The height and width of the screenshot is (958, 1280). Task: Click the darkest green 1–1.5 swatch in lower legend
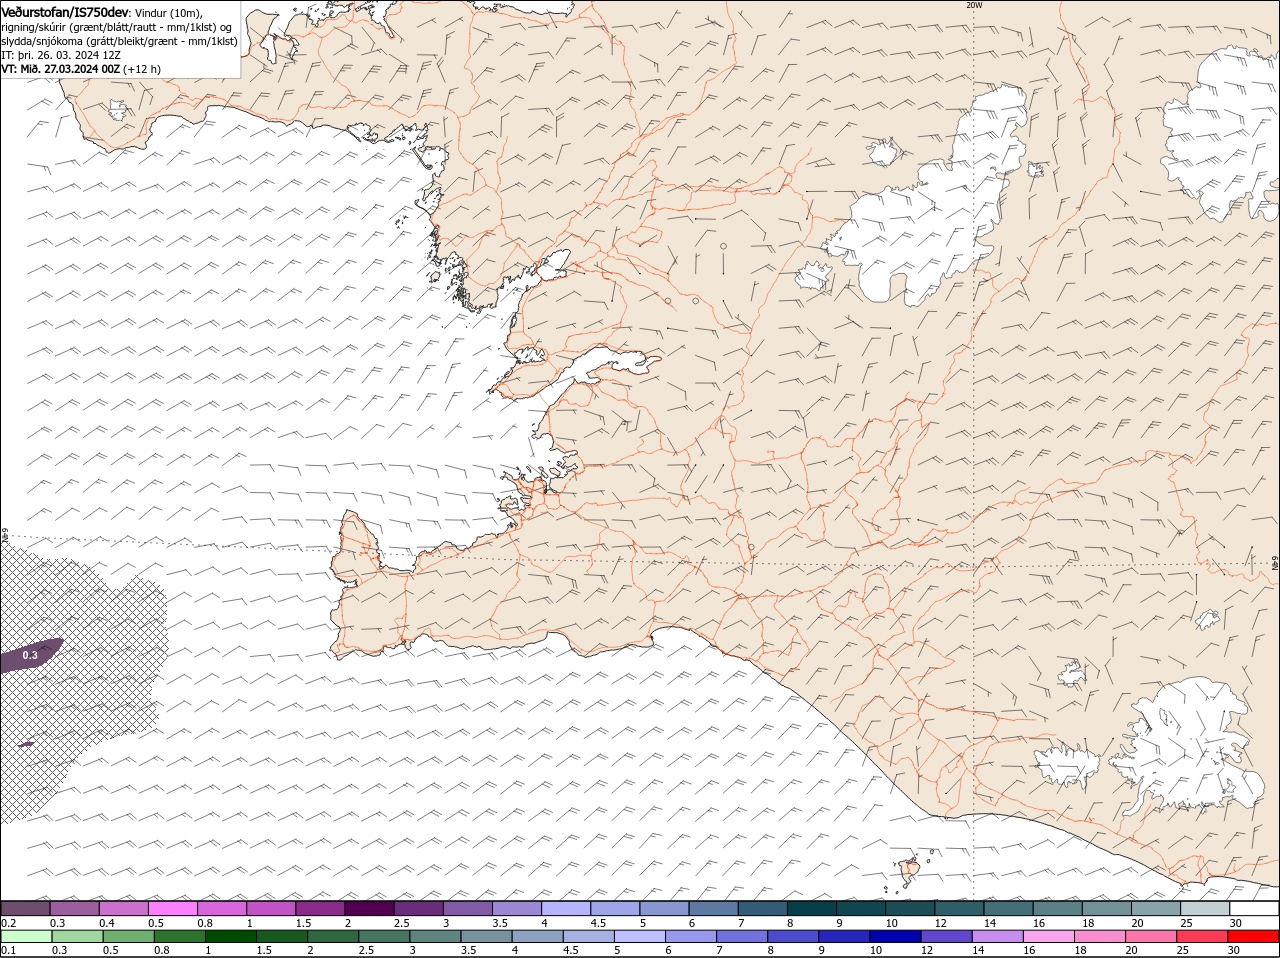coord(231,936)
